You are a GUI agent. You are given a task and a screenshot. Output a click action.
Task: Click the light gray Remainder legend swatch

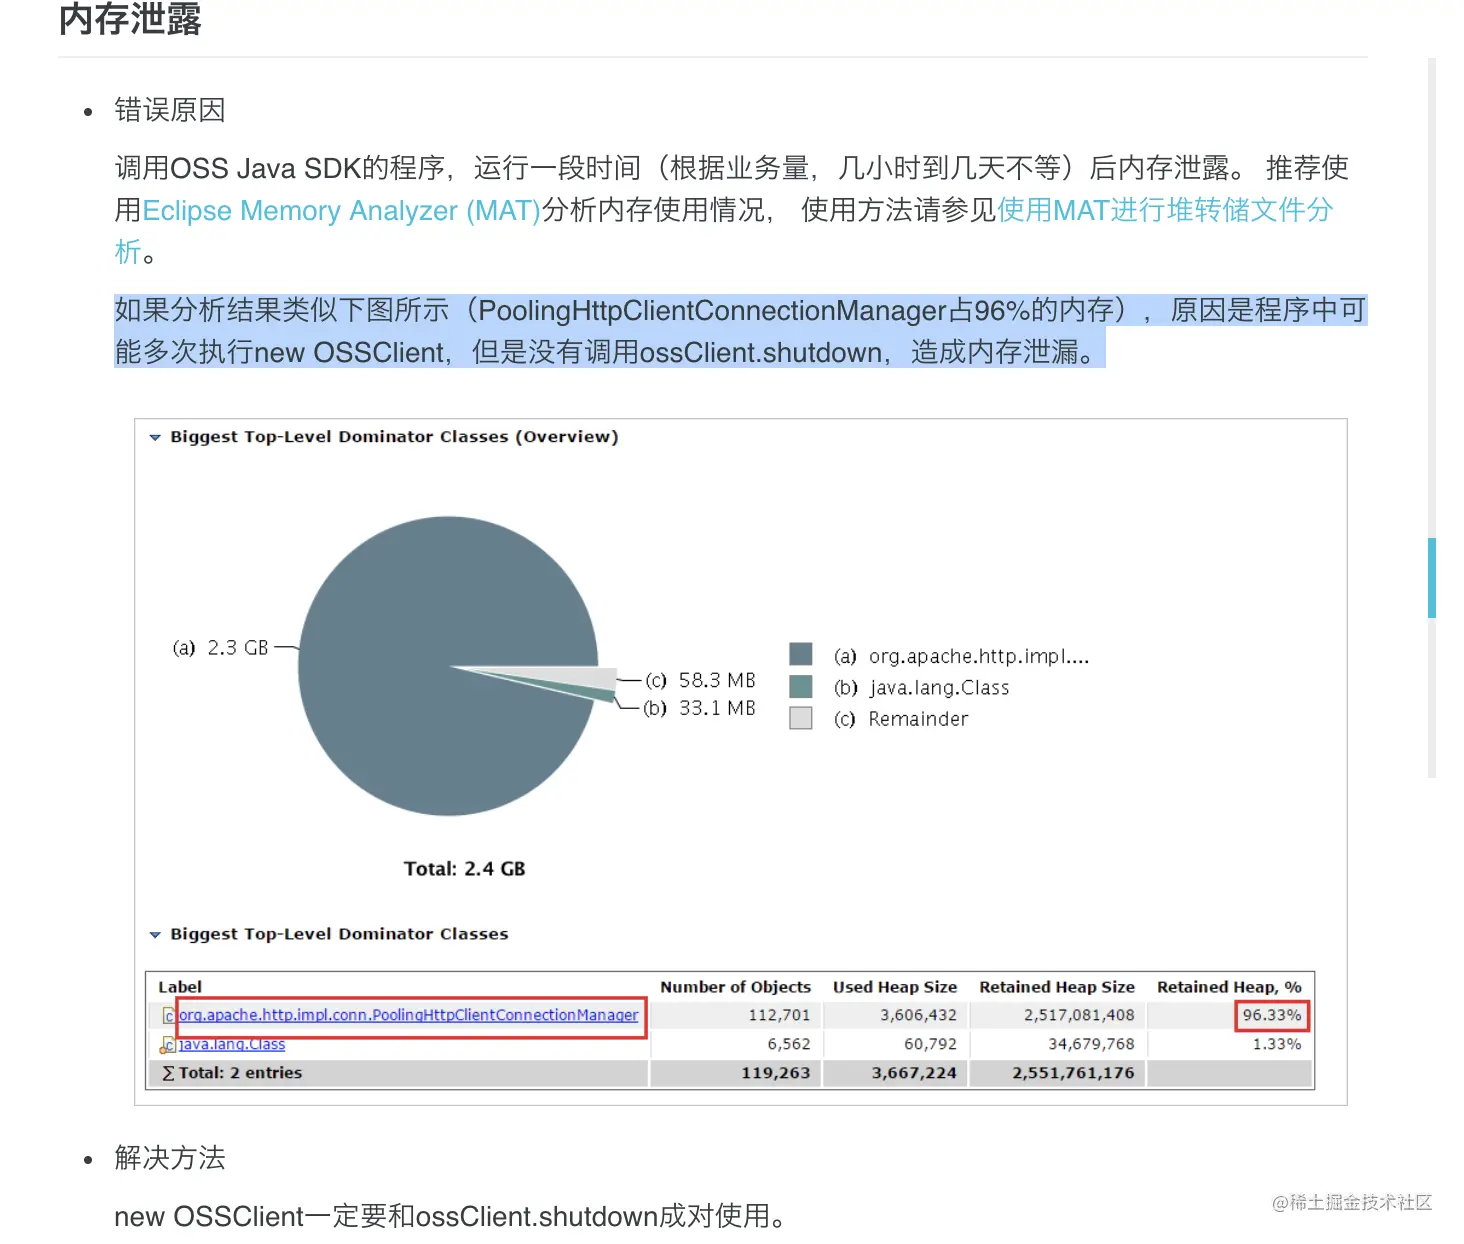click(x=800, y=718)
